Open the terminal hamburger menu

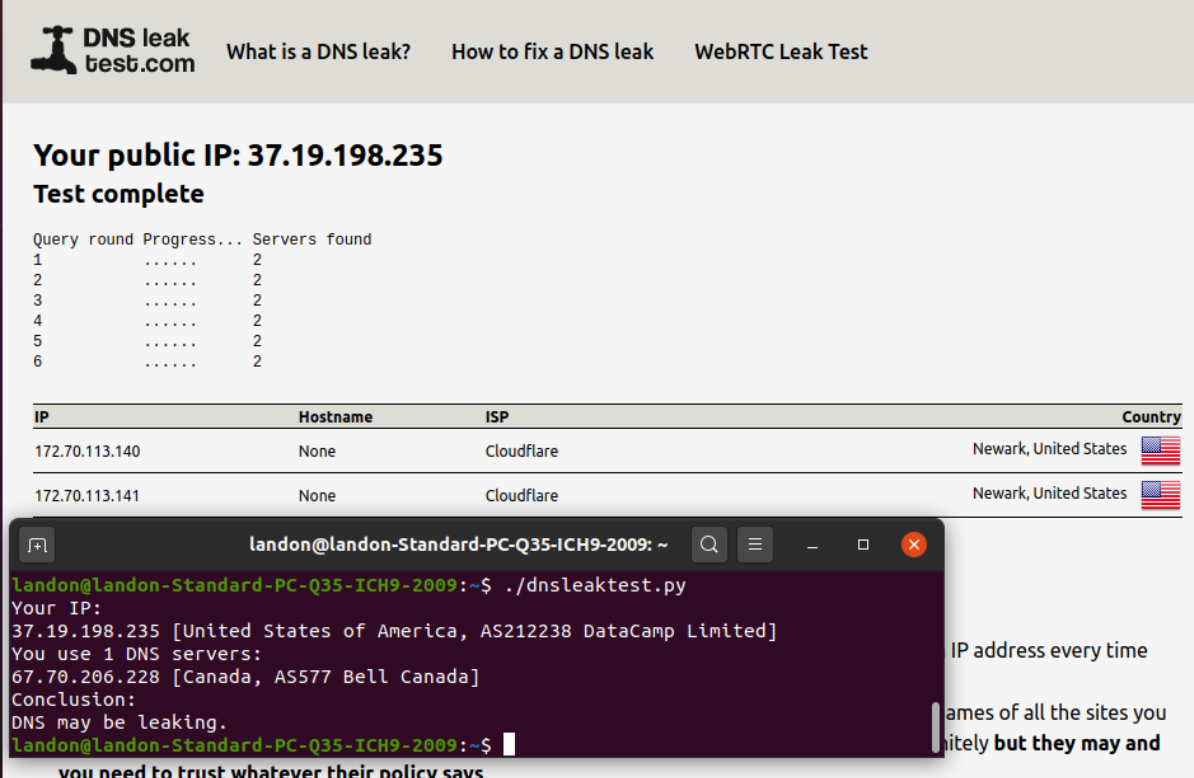pyautogui.click(x=755, y=545)
